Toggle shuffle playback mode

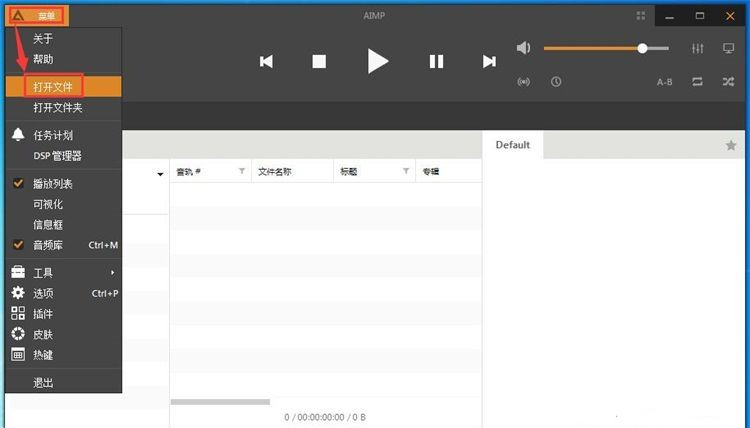[x=728, y=82]
